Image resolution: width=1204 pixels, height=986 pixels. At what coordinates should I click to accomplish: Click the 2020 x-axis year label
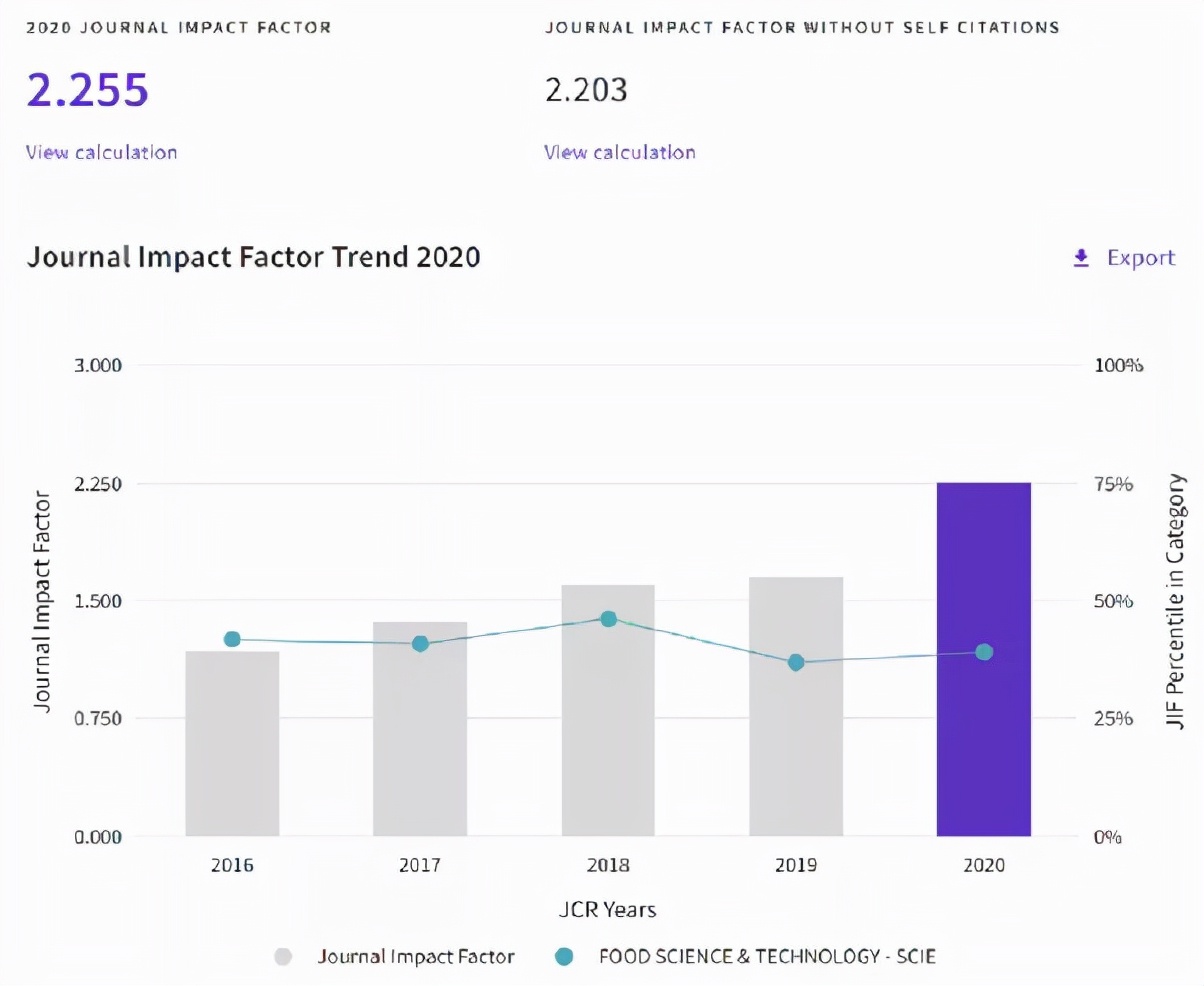(984, 865)
